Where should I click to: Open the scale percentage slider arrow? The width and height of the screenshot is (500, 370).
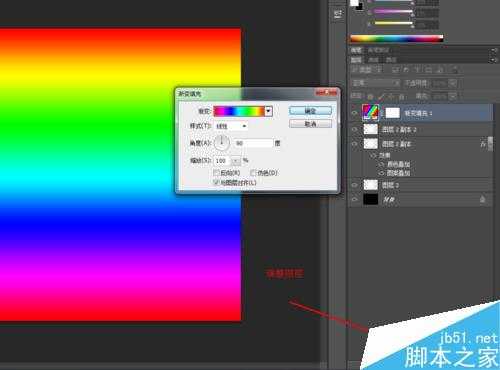pos(236,161)
